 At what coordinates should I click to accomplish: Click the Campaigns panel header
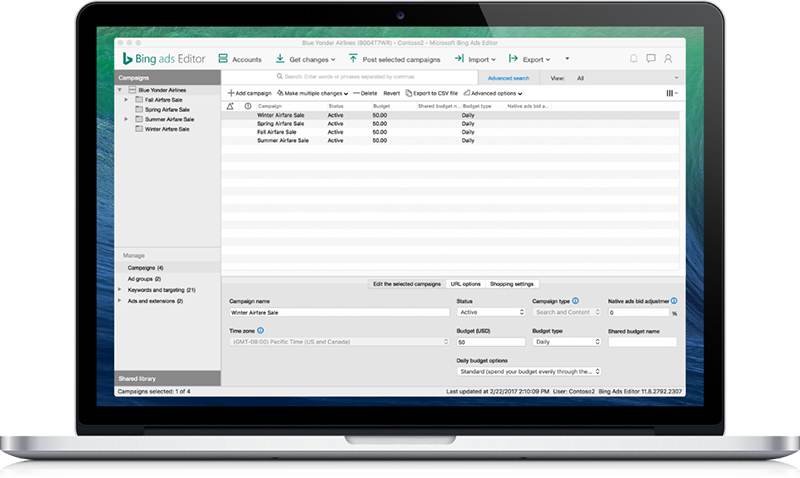pos(167,78)
